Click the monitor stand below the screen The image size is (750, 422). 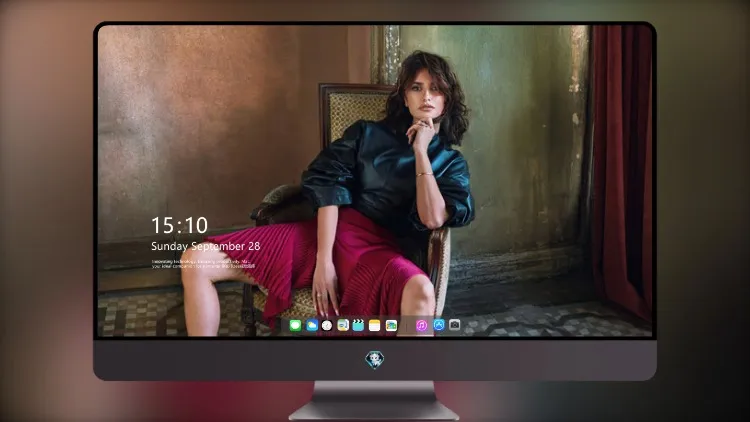tap(375, 401)
